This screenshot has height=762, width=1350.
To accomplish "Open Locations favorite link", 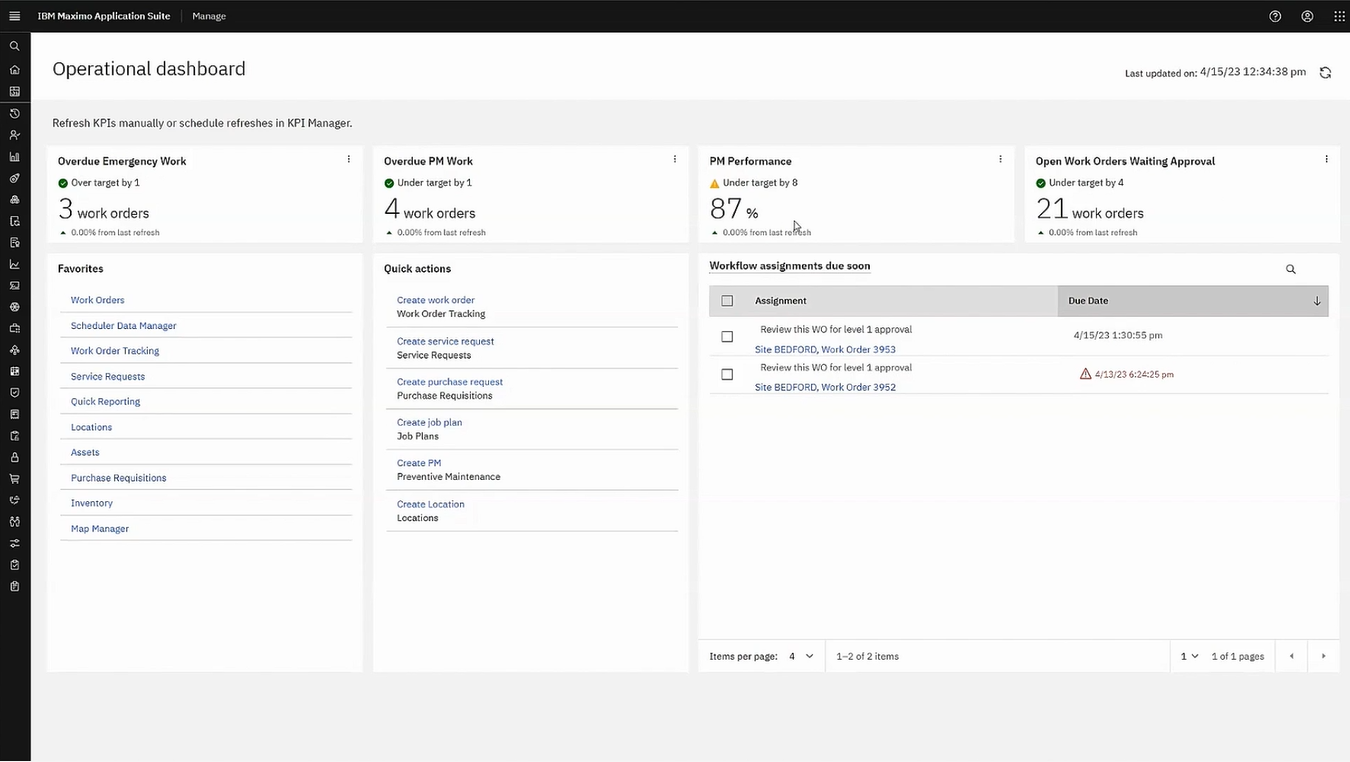I will tap(91, 427).
